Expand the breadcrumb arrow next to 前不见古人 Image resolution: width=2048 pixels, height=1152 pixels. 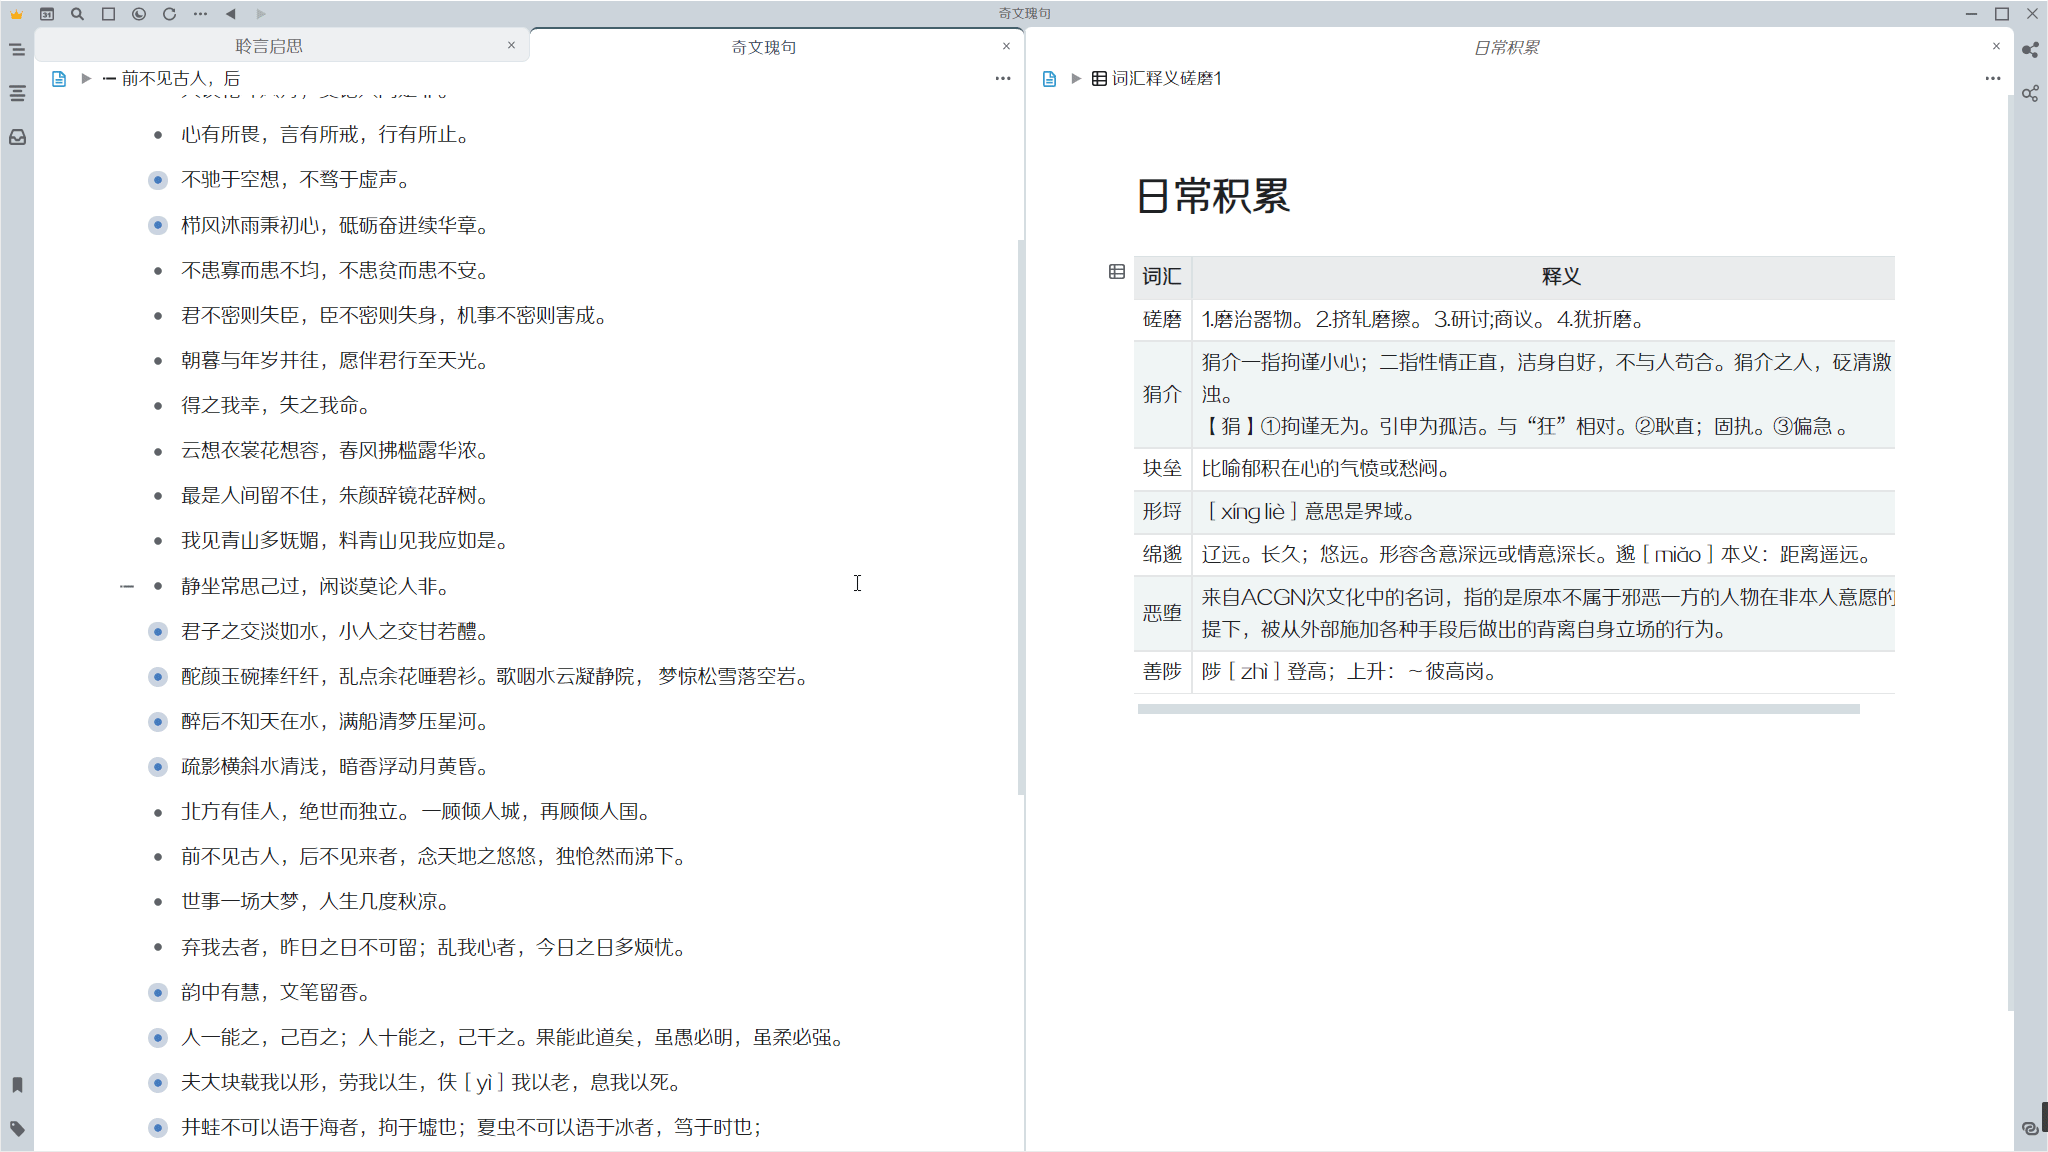(x=86, y=78)
